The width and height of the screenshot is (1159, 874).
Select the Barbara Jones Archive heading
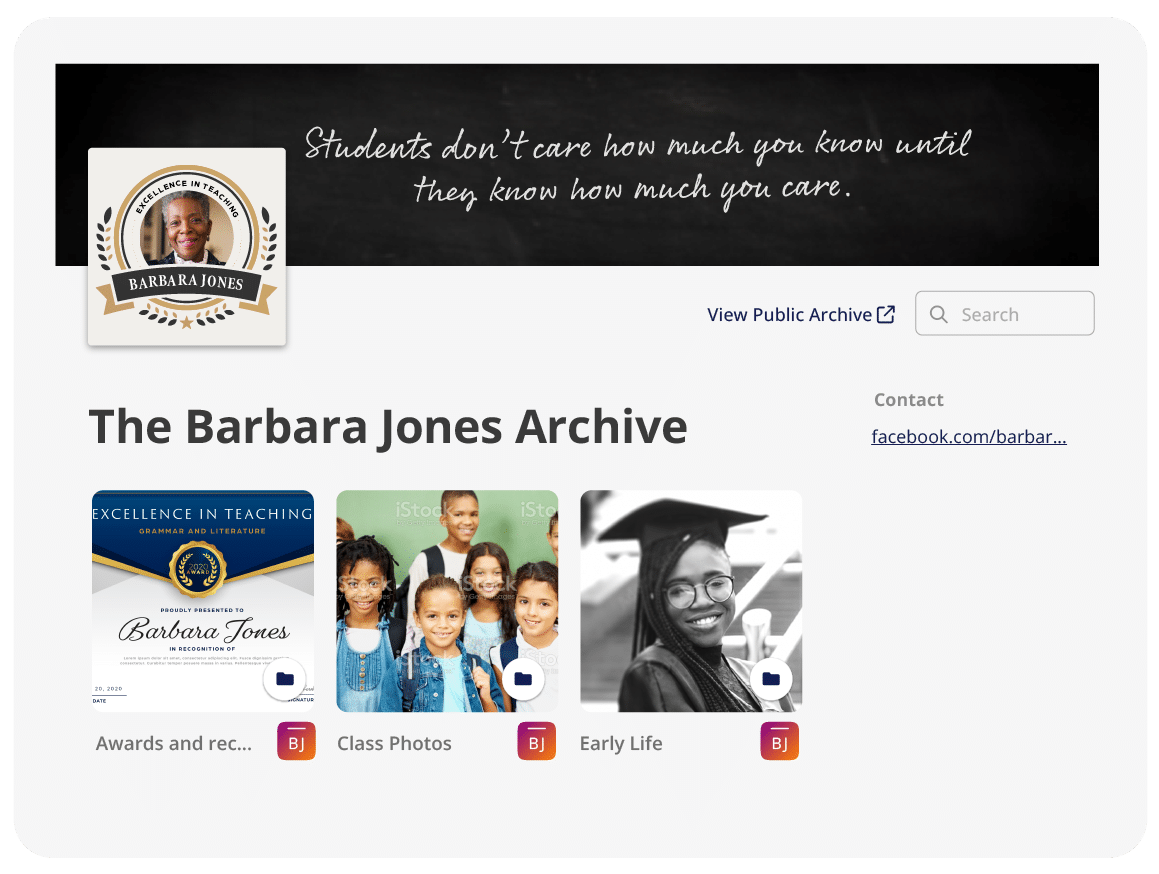388,426
